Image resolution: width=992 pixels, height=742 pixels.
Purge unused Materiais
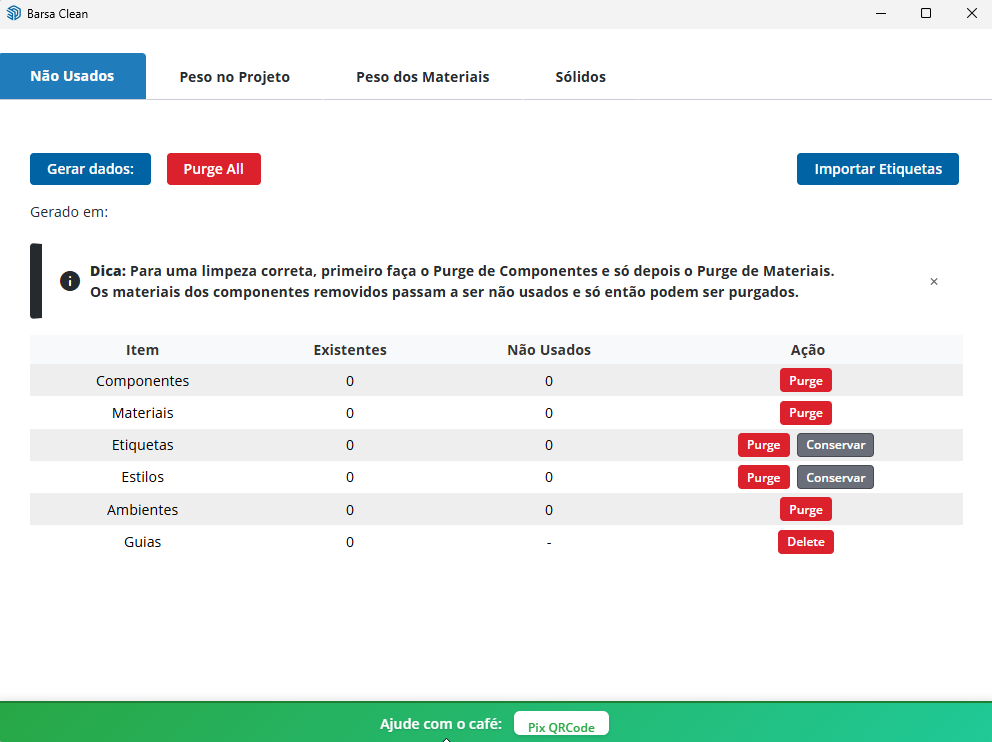[x=805, y=413]
